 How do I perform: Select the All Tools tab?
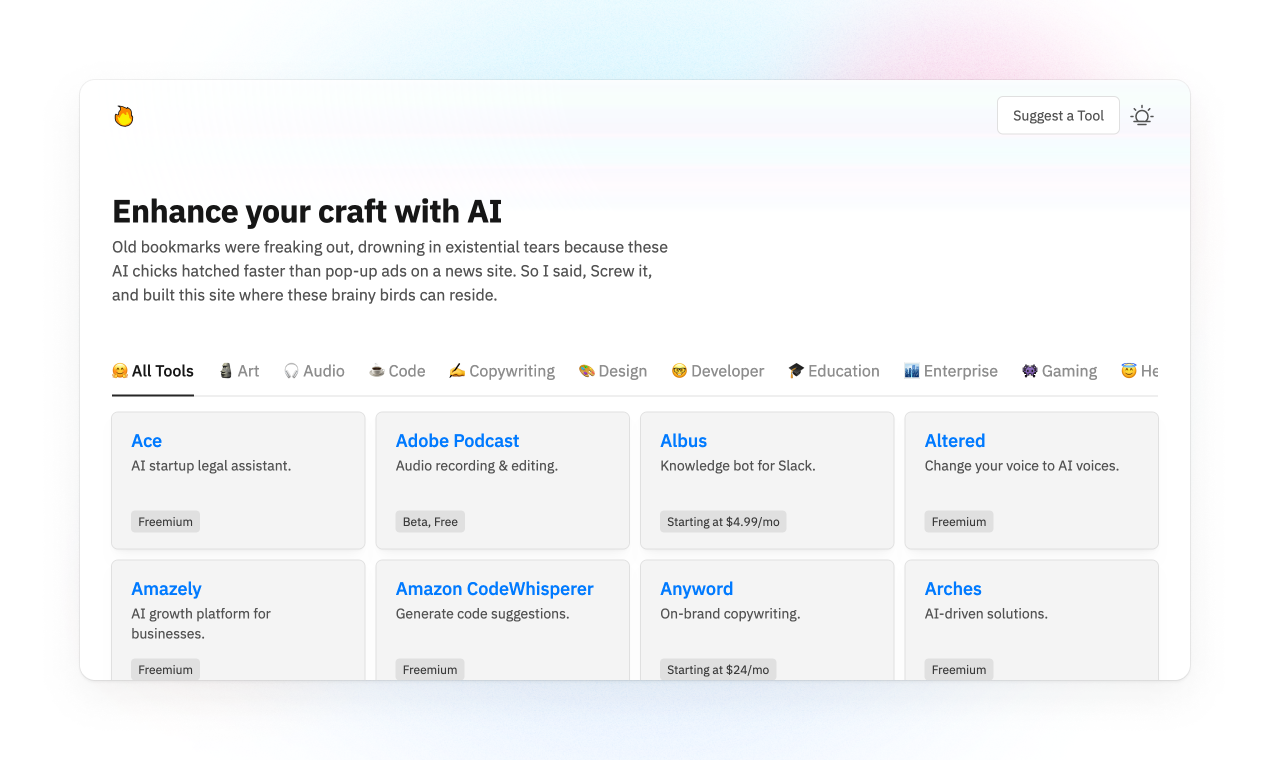click(x=153, y=371)
